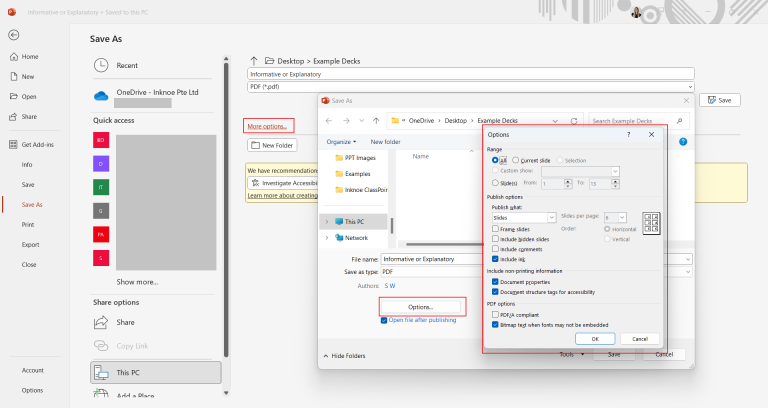Viewport: 768px width, 408px height.
Task: Click the Share icon under Share options
Action: (101, 322)
